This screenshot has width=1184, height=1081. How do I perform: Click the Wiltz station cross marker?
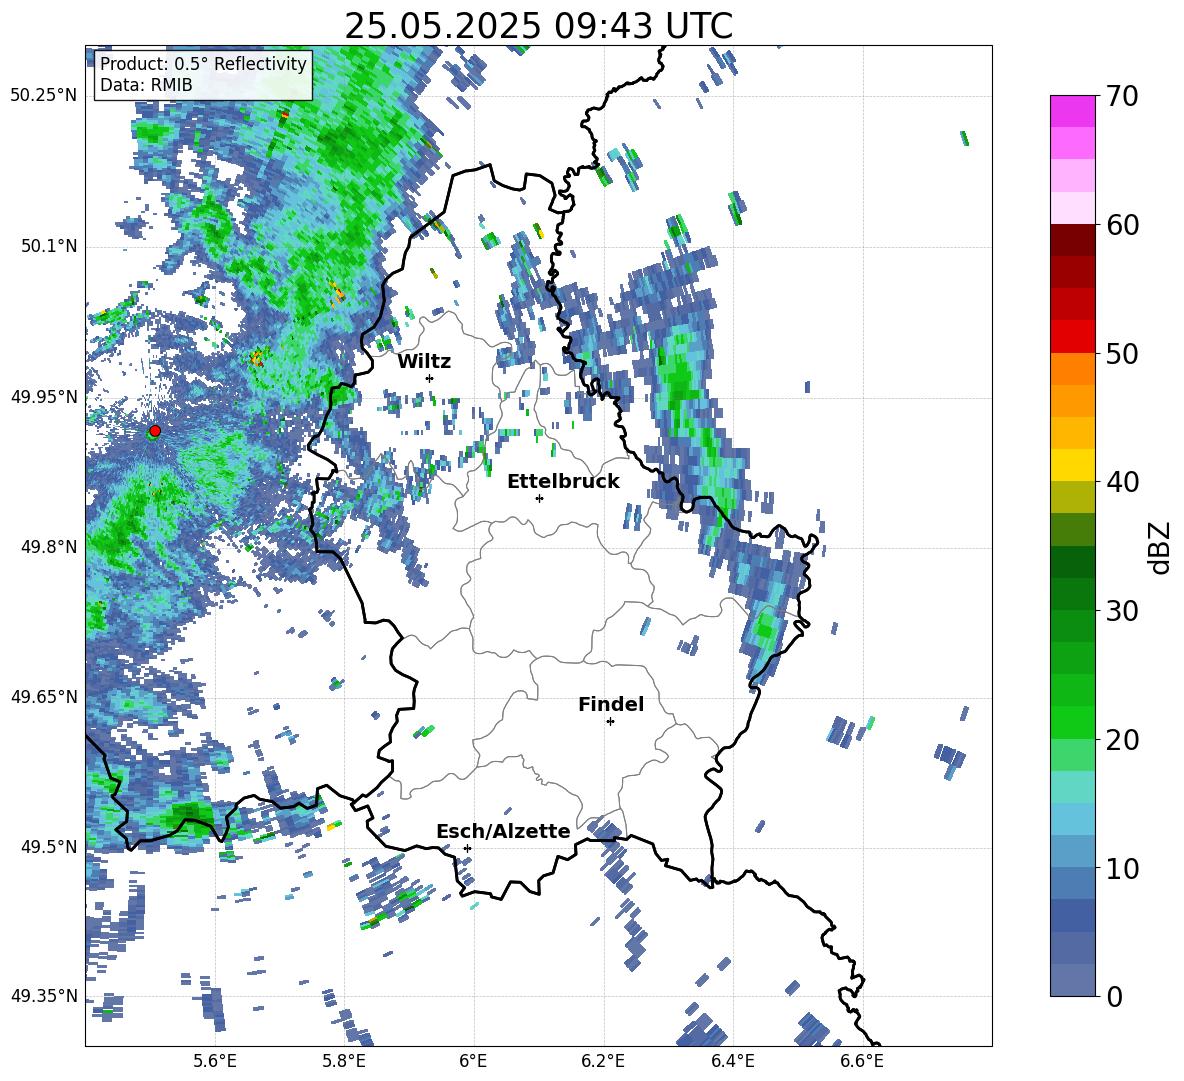coord(430,378)
